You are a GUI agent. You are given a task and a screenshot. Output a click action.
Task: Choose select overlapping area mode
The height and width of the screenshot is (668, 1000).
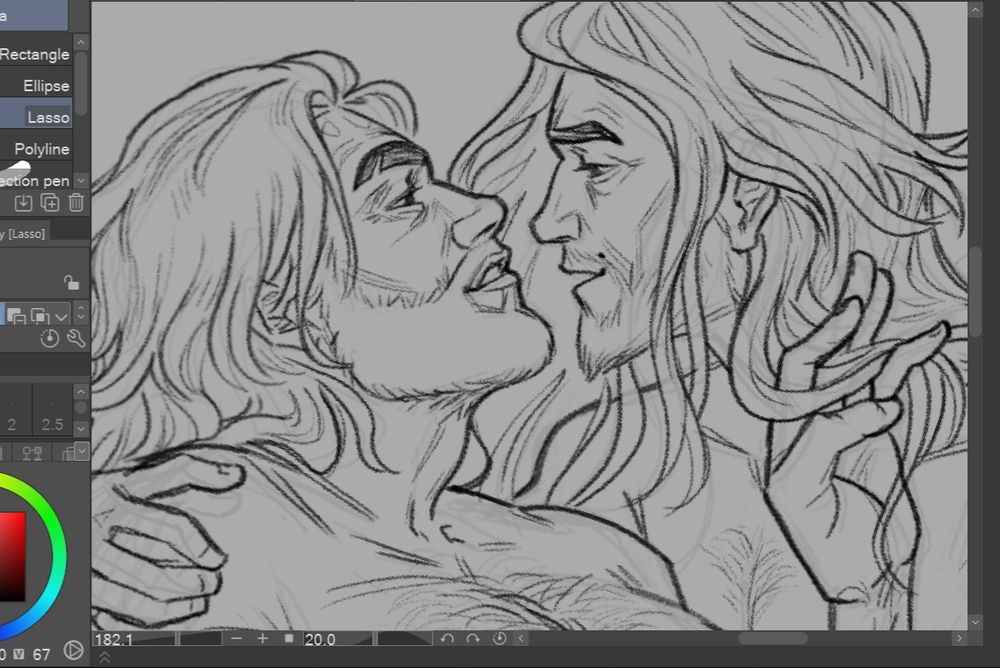click(40, 316)
